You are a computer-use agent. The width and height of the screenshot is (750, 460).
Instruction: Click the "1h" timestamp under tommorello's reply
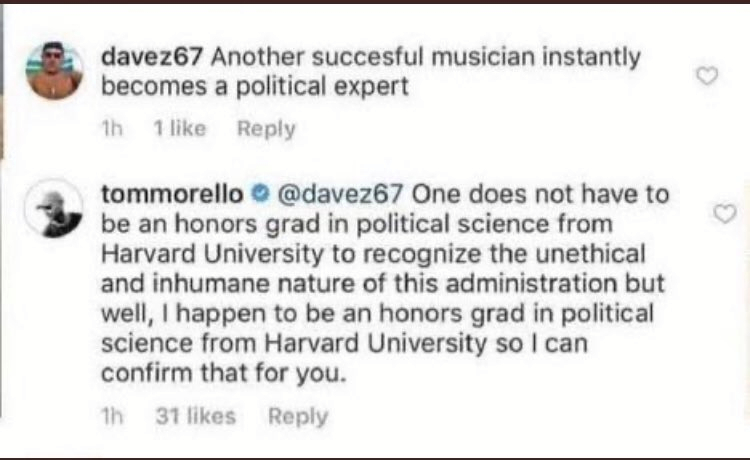pyautogui.click(x=112, y=416)
